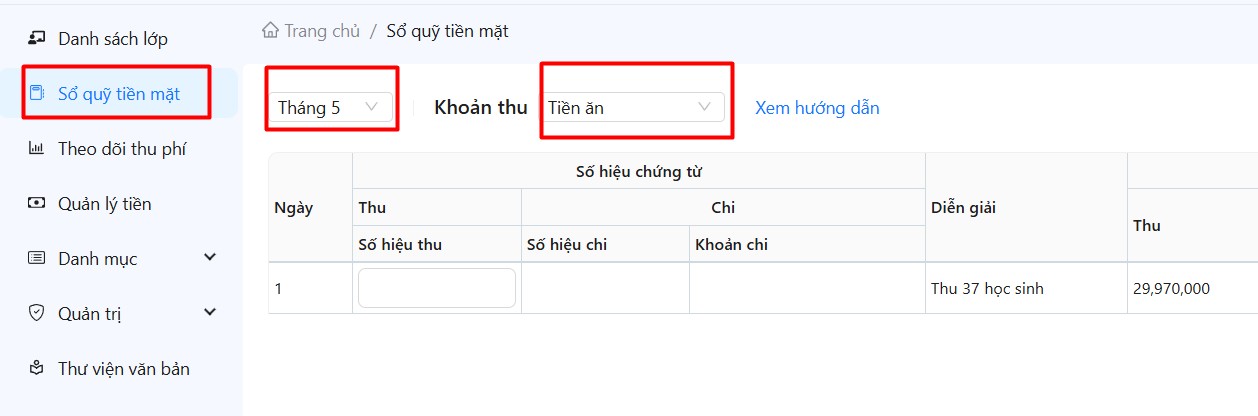1258x416 pixels.
Task: Select the 29,970,000 amount cell
Action: 1171,289
